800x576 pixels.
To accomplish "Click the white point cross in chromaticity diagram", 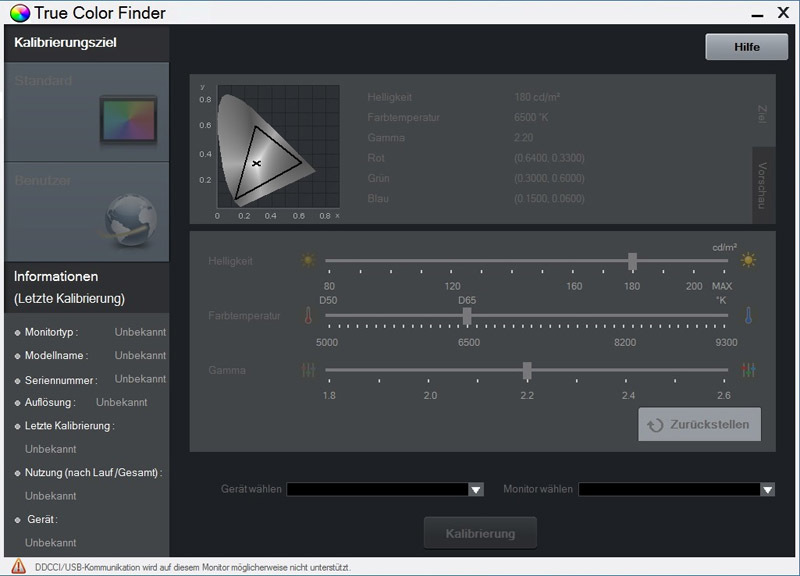I will point(257,163).
